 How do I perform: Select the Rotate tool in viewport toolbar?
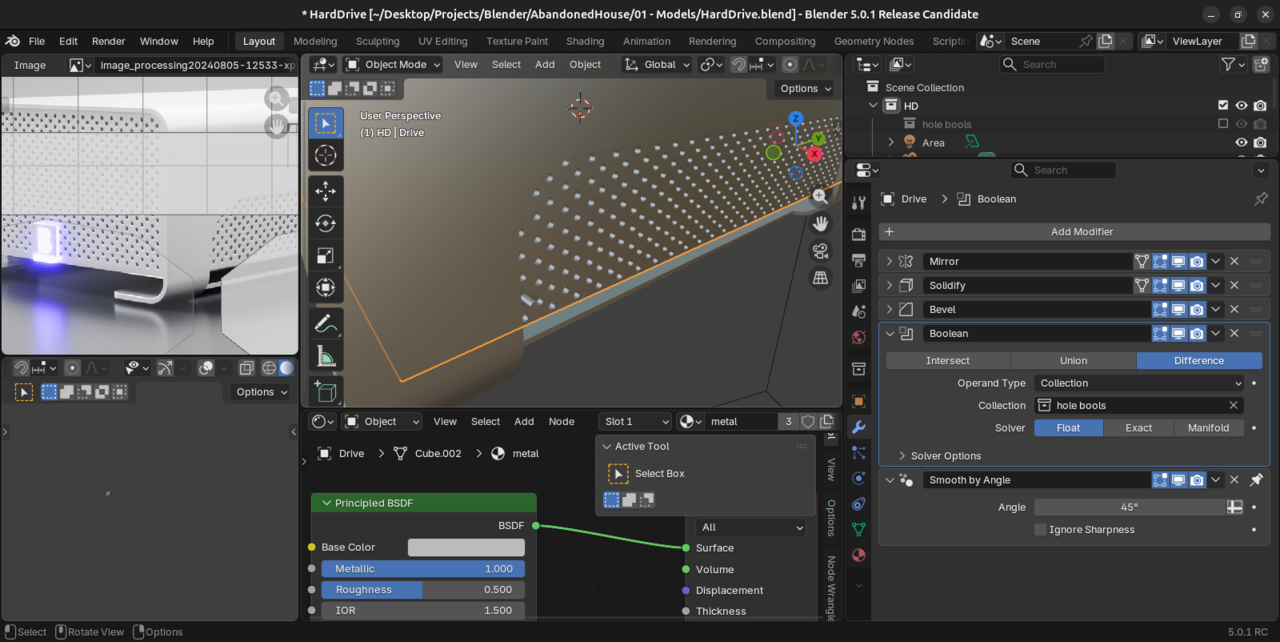[x=325, y=223]
